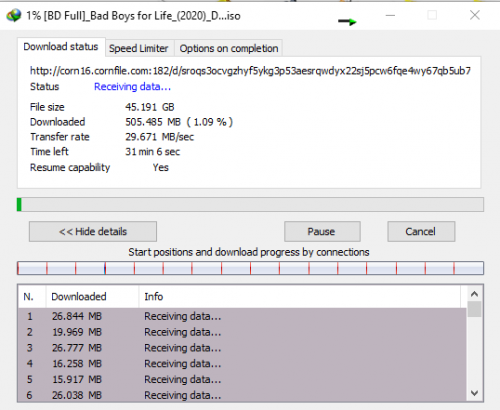The image size is (500, 410).
Task: Click the download URL text
Action: pyautogui.click(x=250, y=71)
